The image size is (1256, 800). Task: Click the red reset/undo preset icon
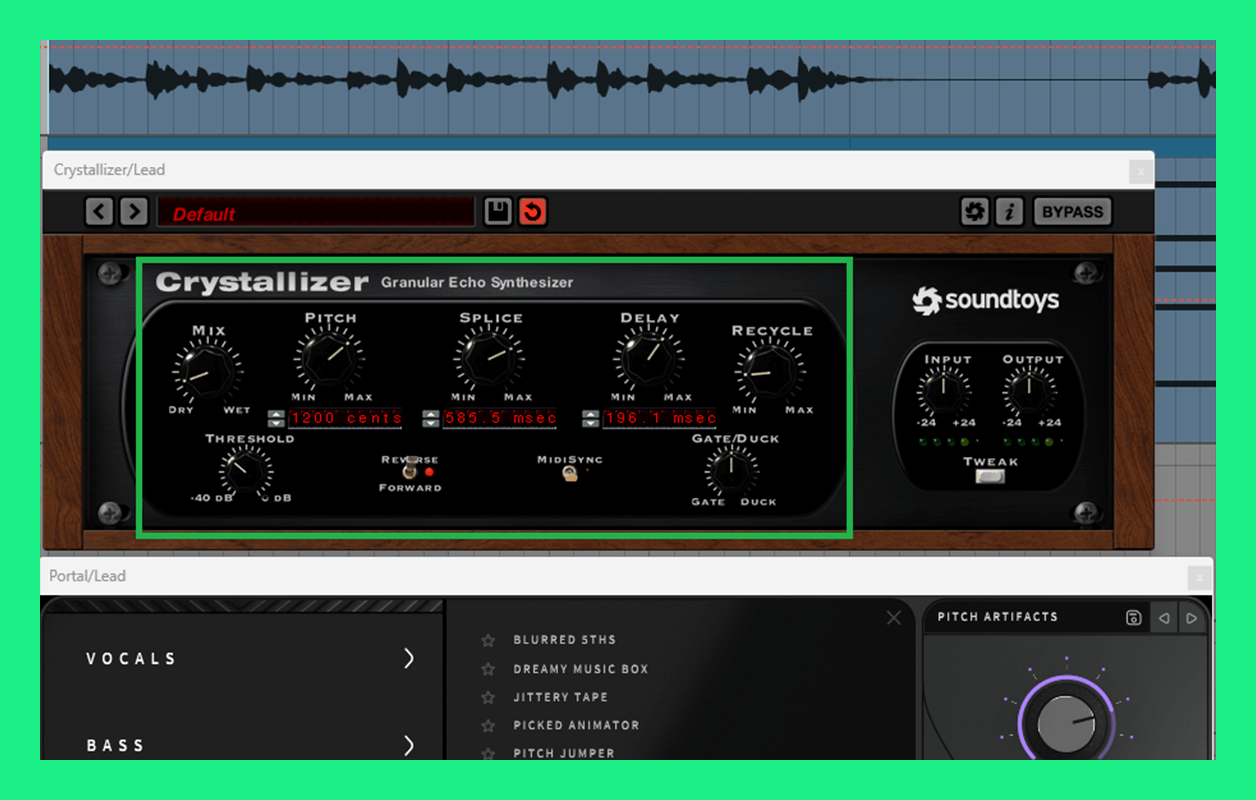tap(533, 212)
